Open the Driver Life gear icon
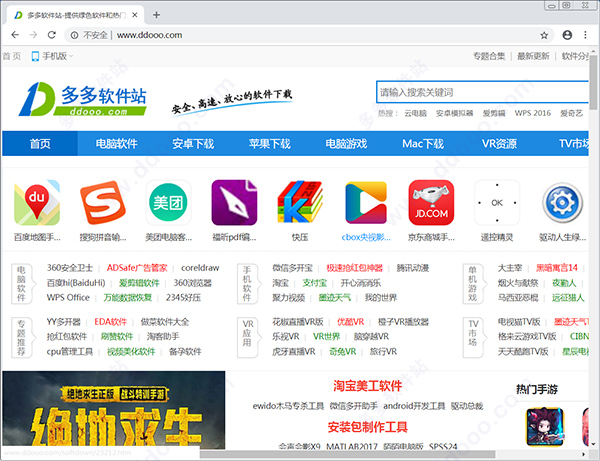Viewport: 600px width, 461px height. [x=562, y=202]
